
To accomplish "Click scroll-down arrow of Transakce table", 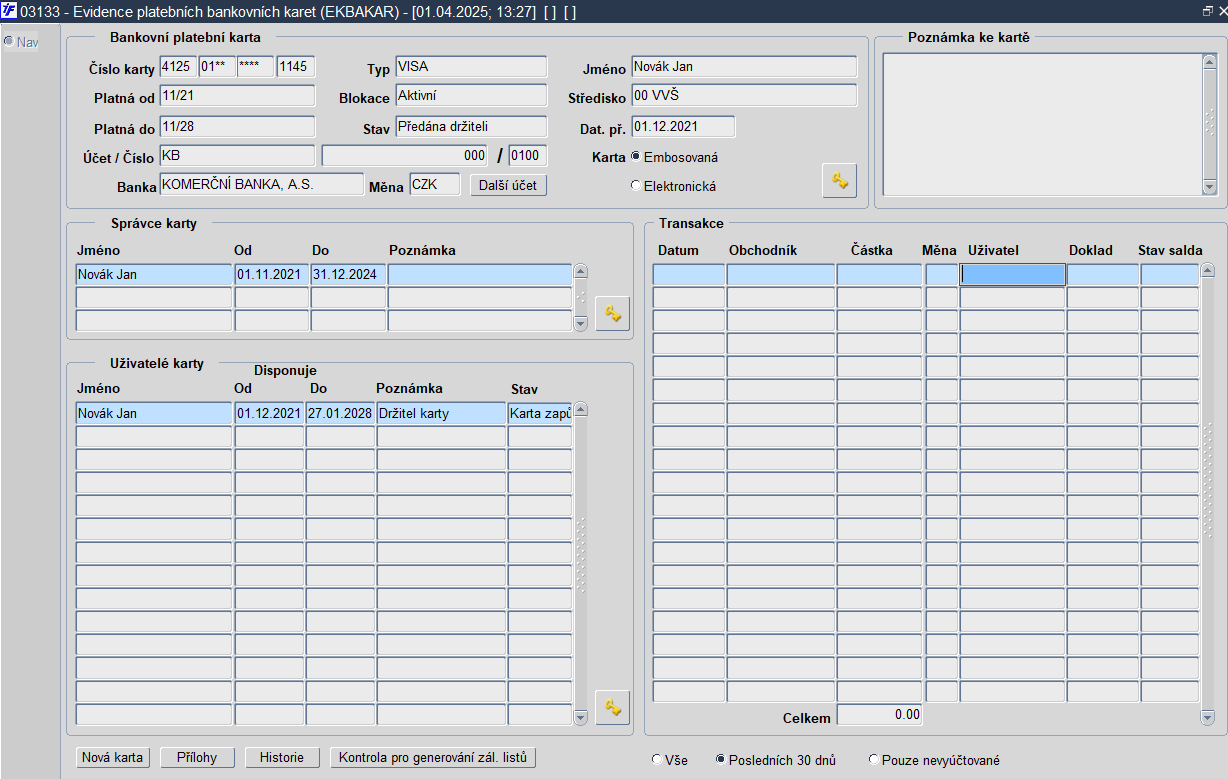I will (1207, 717).
